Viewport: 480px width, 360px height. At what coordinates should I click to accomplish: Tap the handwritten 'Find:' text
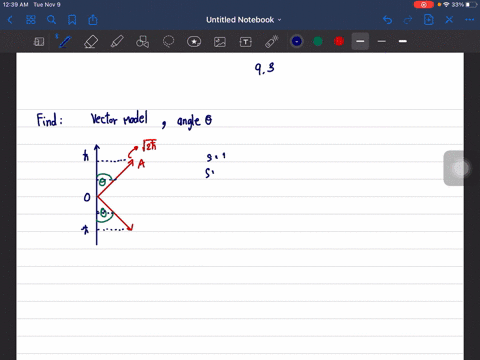tap(49, 120)
